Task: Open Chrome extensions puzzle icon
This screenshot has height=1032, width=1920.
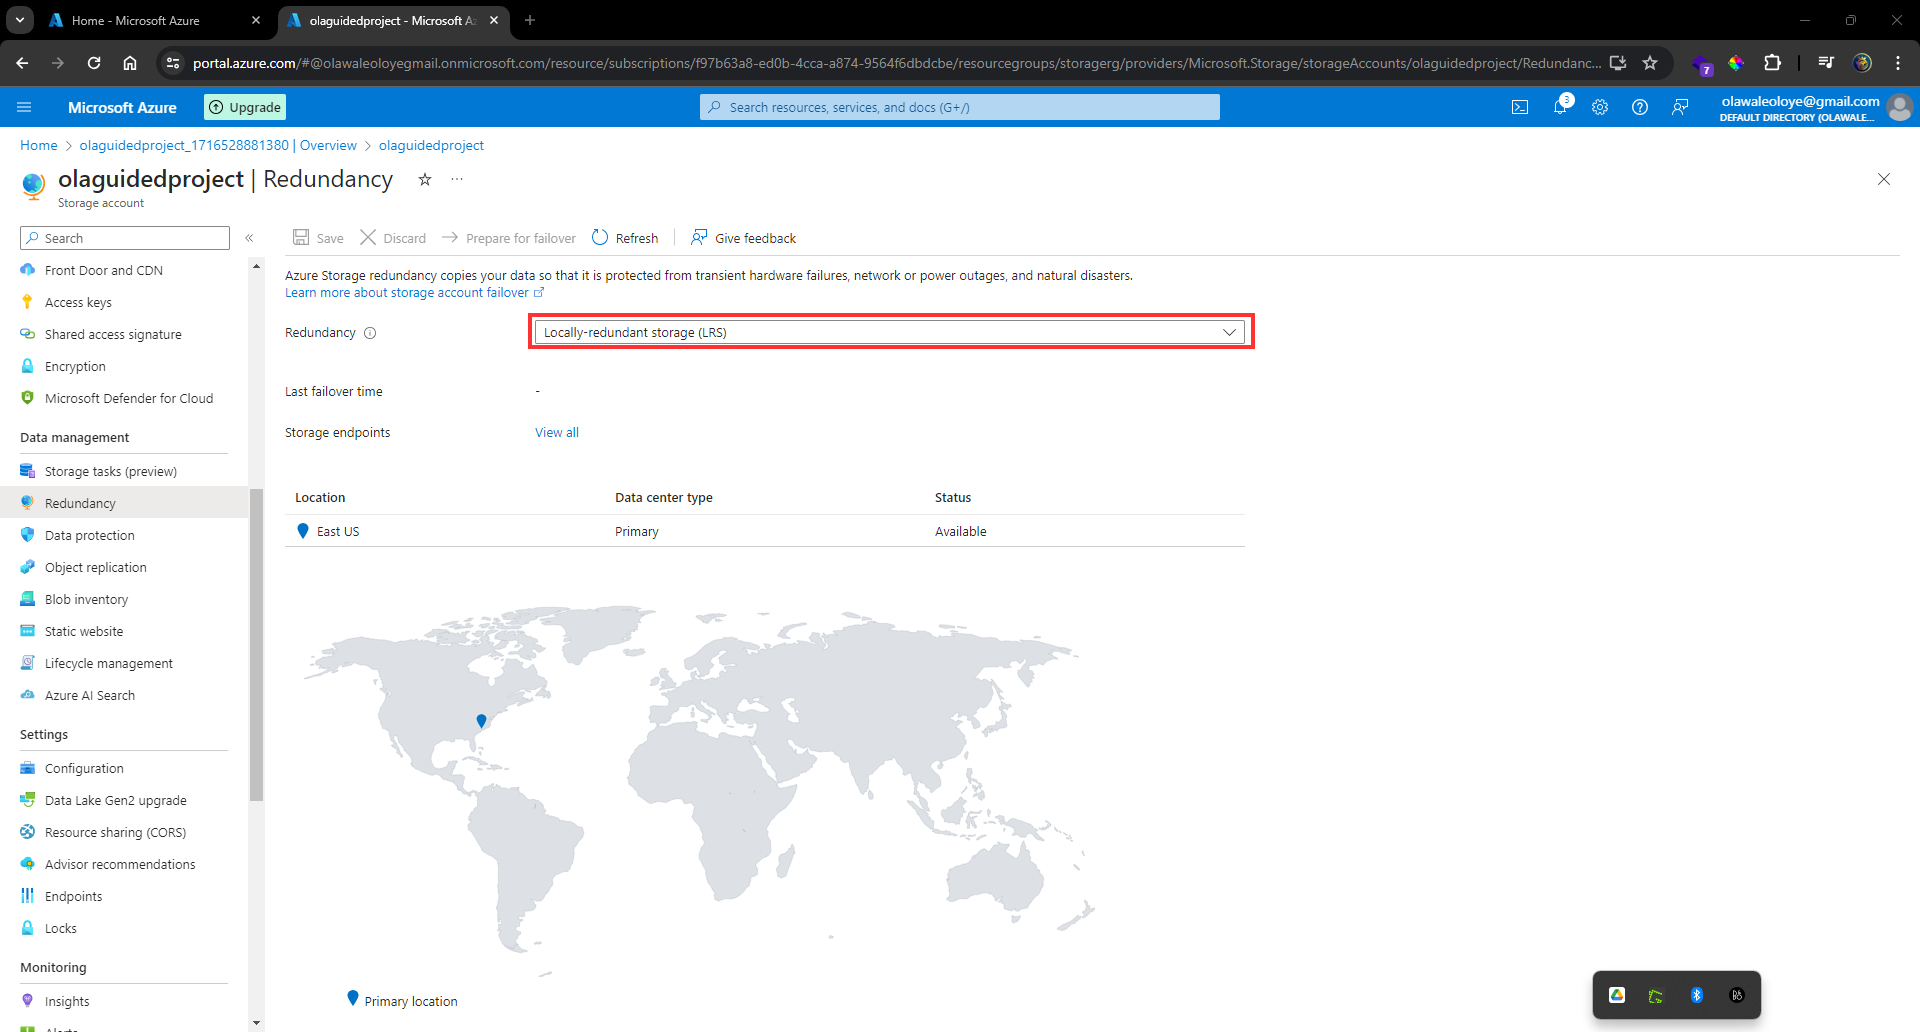Action: point(1772,63)
